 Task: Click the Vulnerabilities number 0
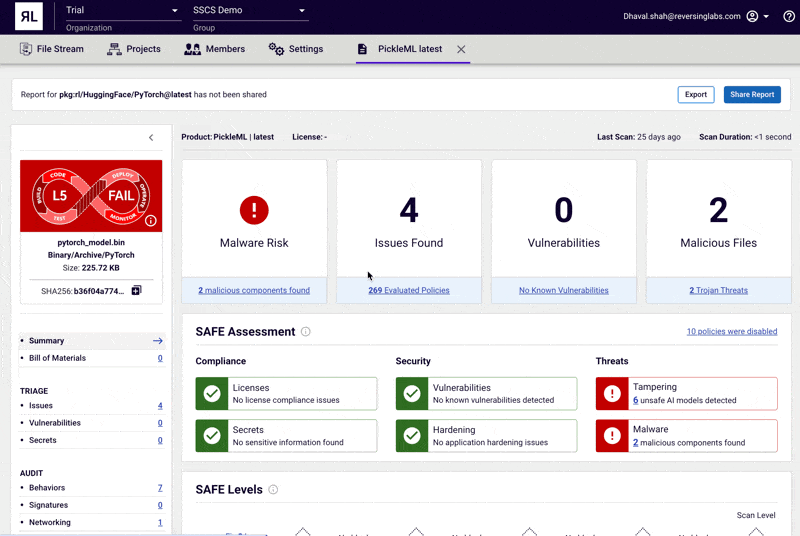click(x=564, y=210)
